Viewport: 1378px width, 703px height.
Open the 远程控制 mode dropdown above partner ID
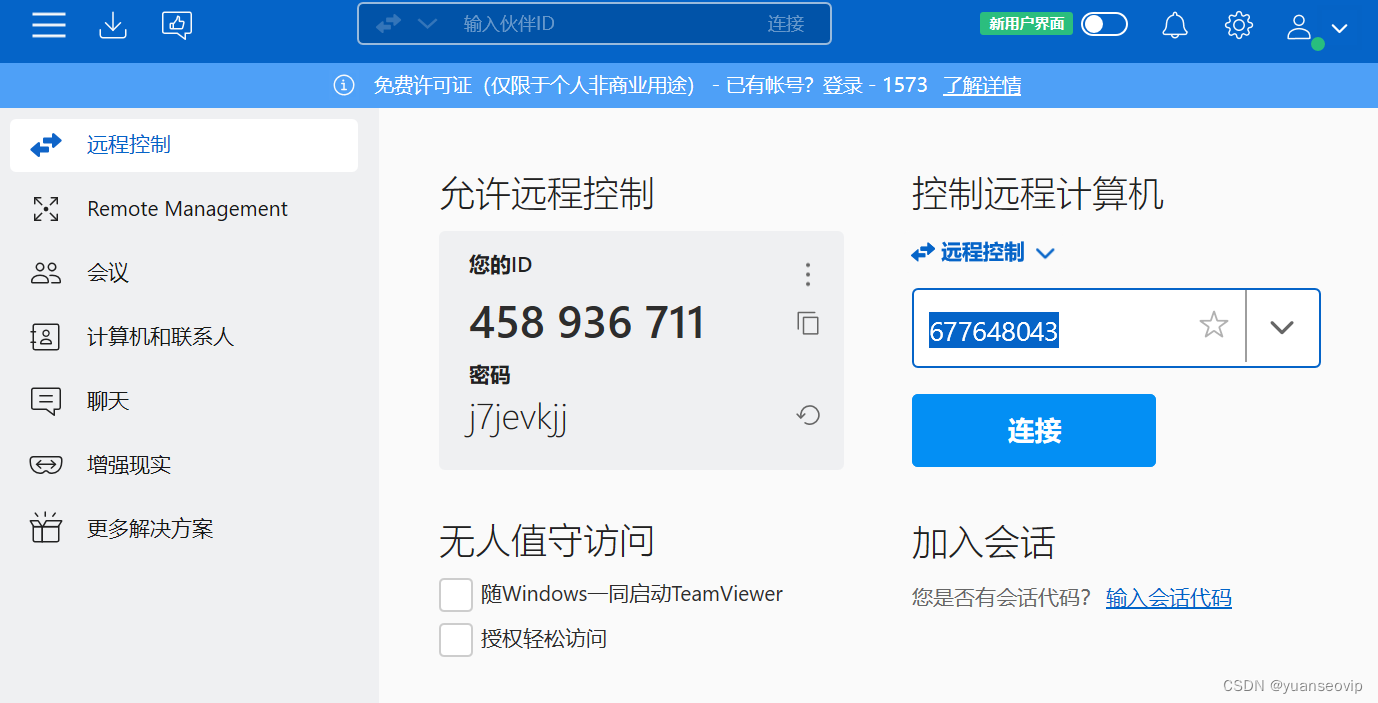point(983,253)
